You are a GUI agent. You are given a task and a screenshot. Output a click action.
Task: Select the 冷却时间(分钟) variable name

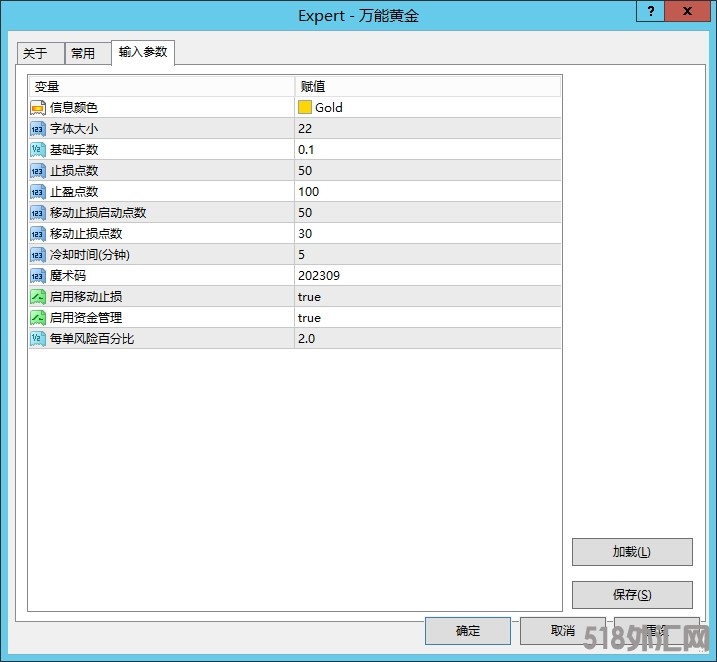[90, 255]
